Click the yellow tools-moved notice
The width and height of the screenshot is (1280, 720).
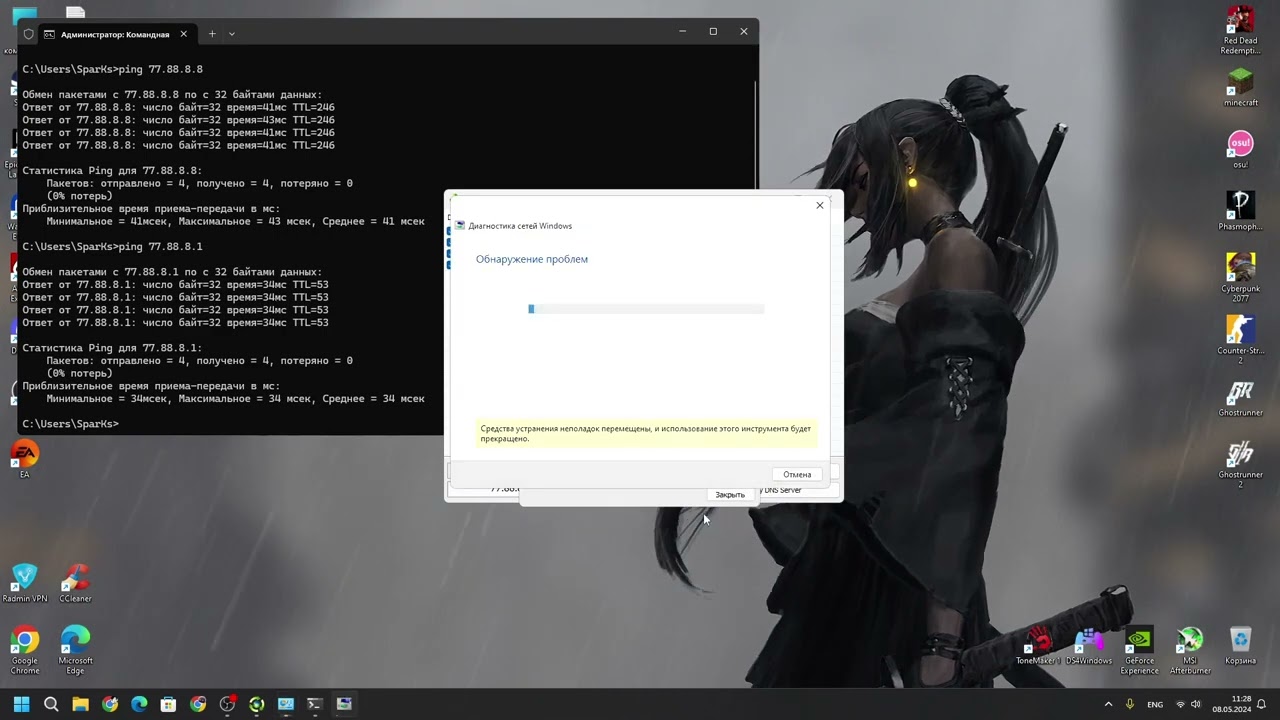pyautogui.click(x=646, y=433)
